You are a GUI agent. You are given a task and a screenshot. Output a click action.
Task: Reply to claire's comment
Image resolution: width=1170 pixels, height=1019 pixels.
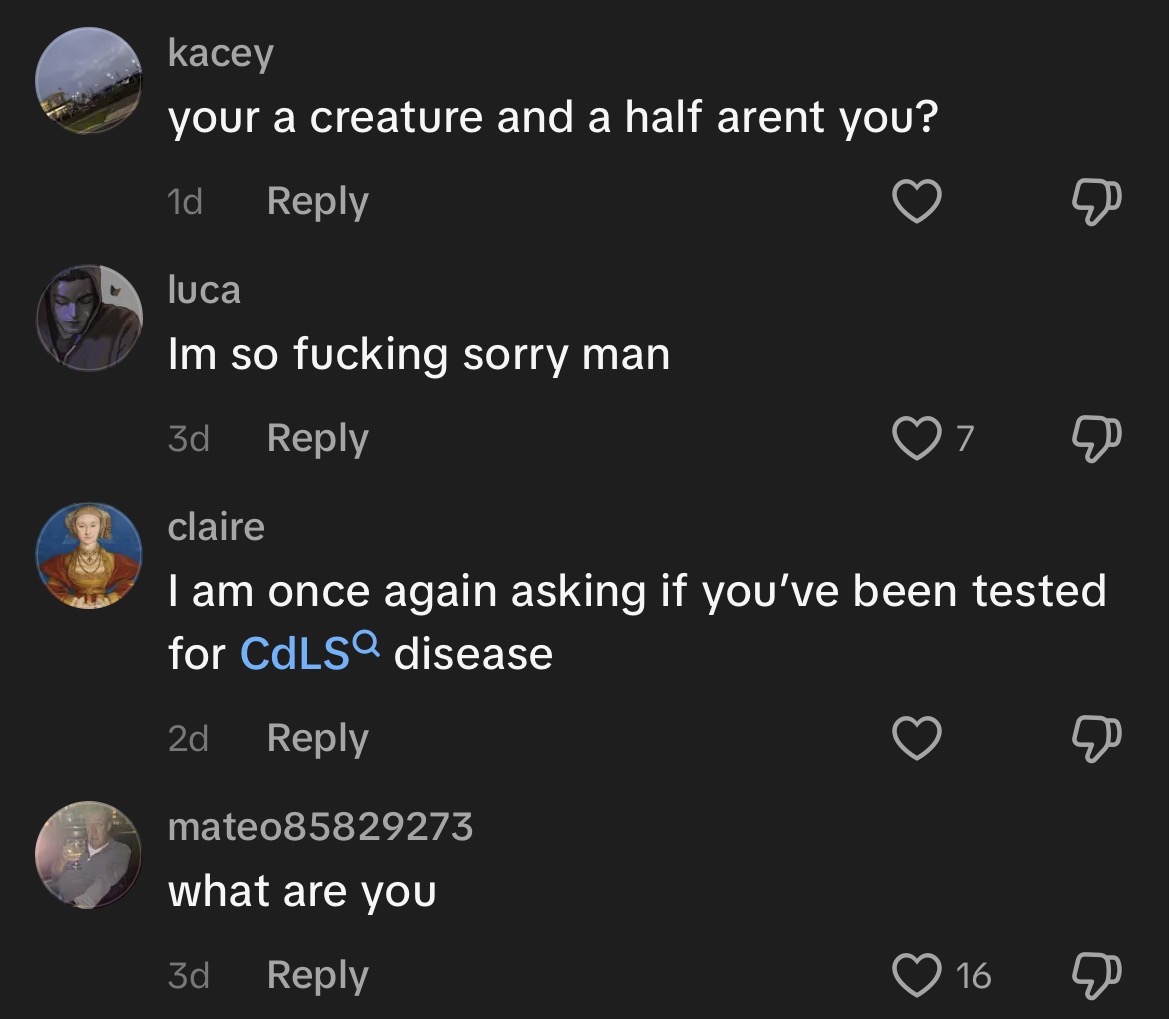click(x=318, y=739)
